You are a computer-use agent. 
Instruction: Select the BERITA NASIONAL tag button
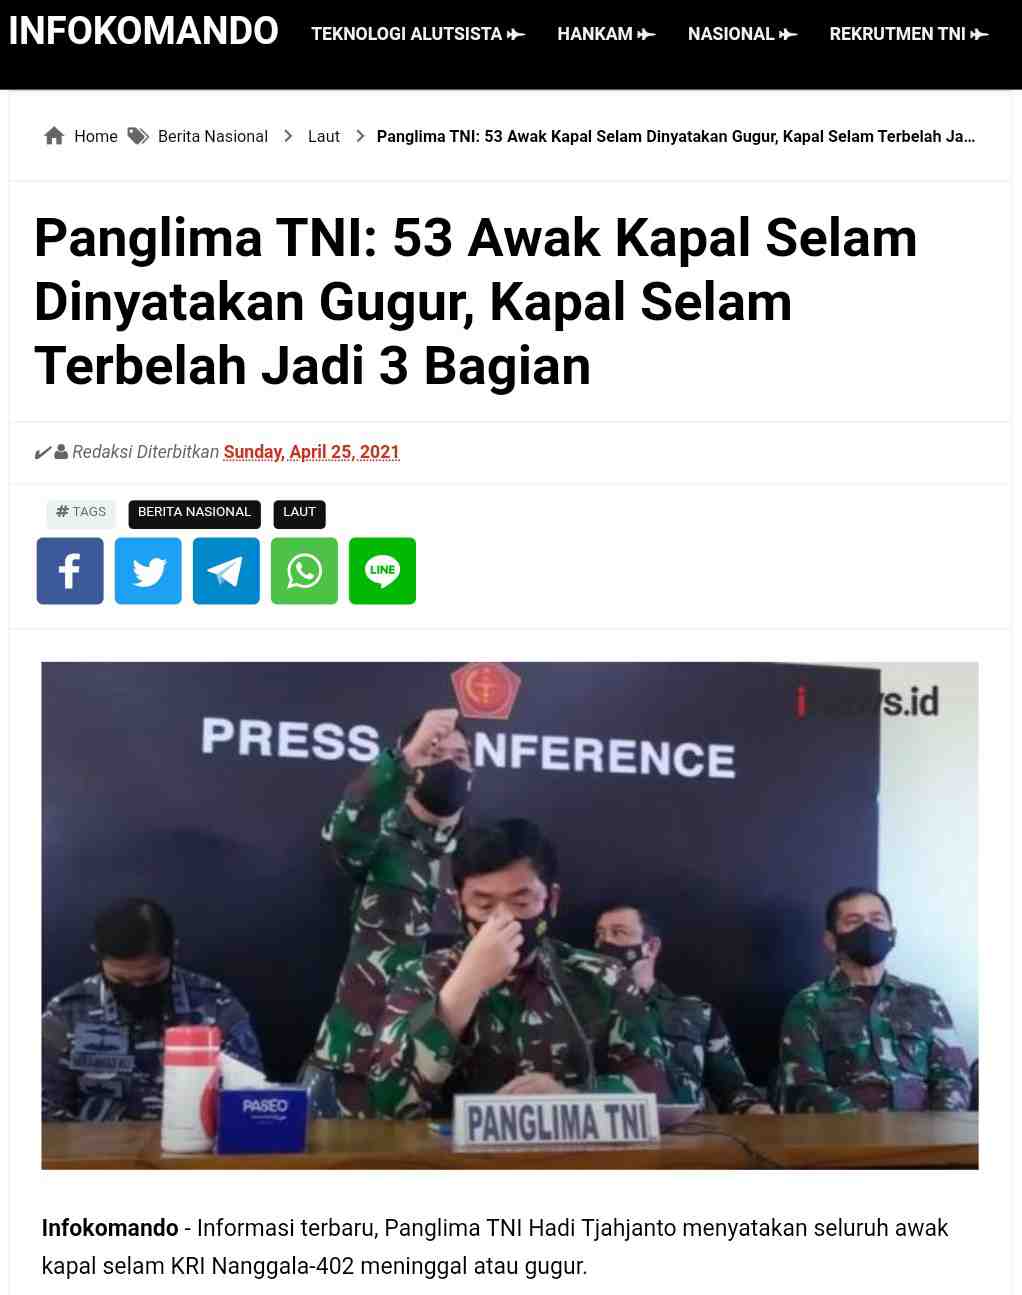pos(194,513)
